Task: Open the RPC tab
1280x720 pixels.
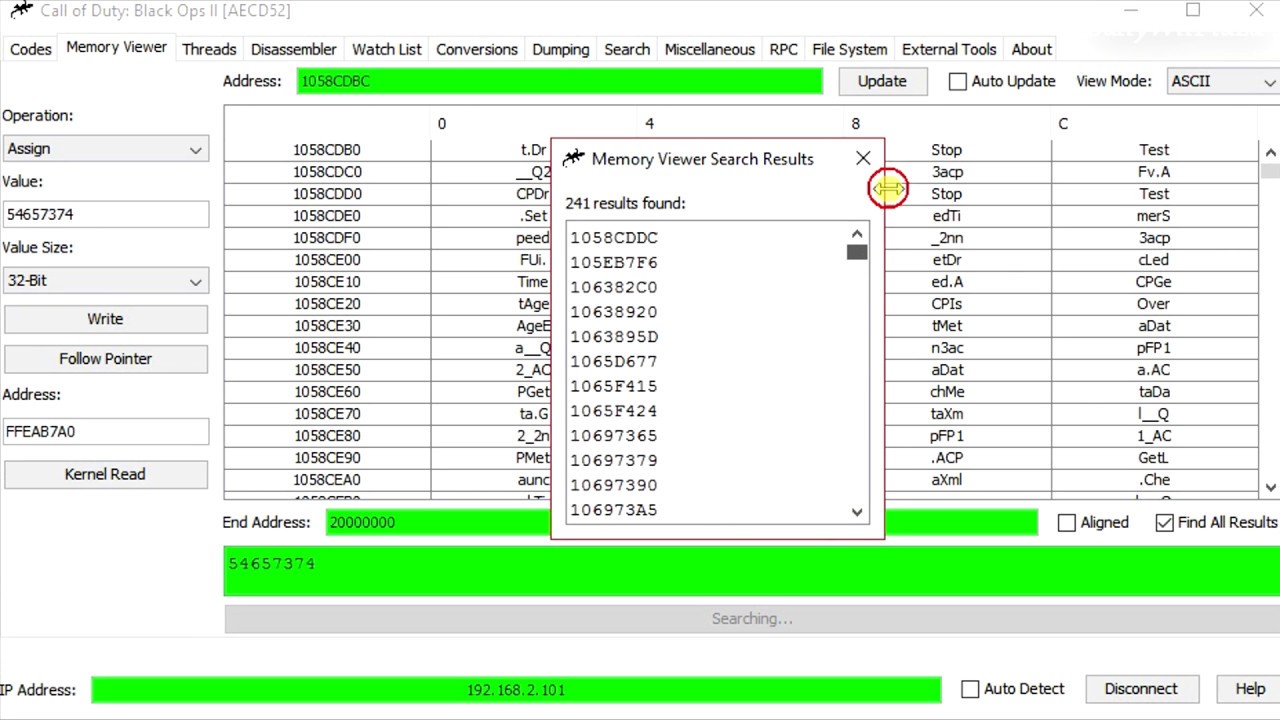Action: coord(784,49)
